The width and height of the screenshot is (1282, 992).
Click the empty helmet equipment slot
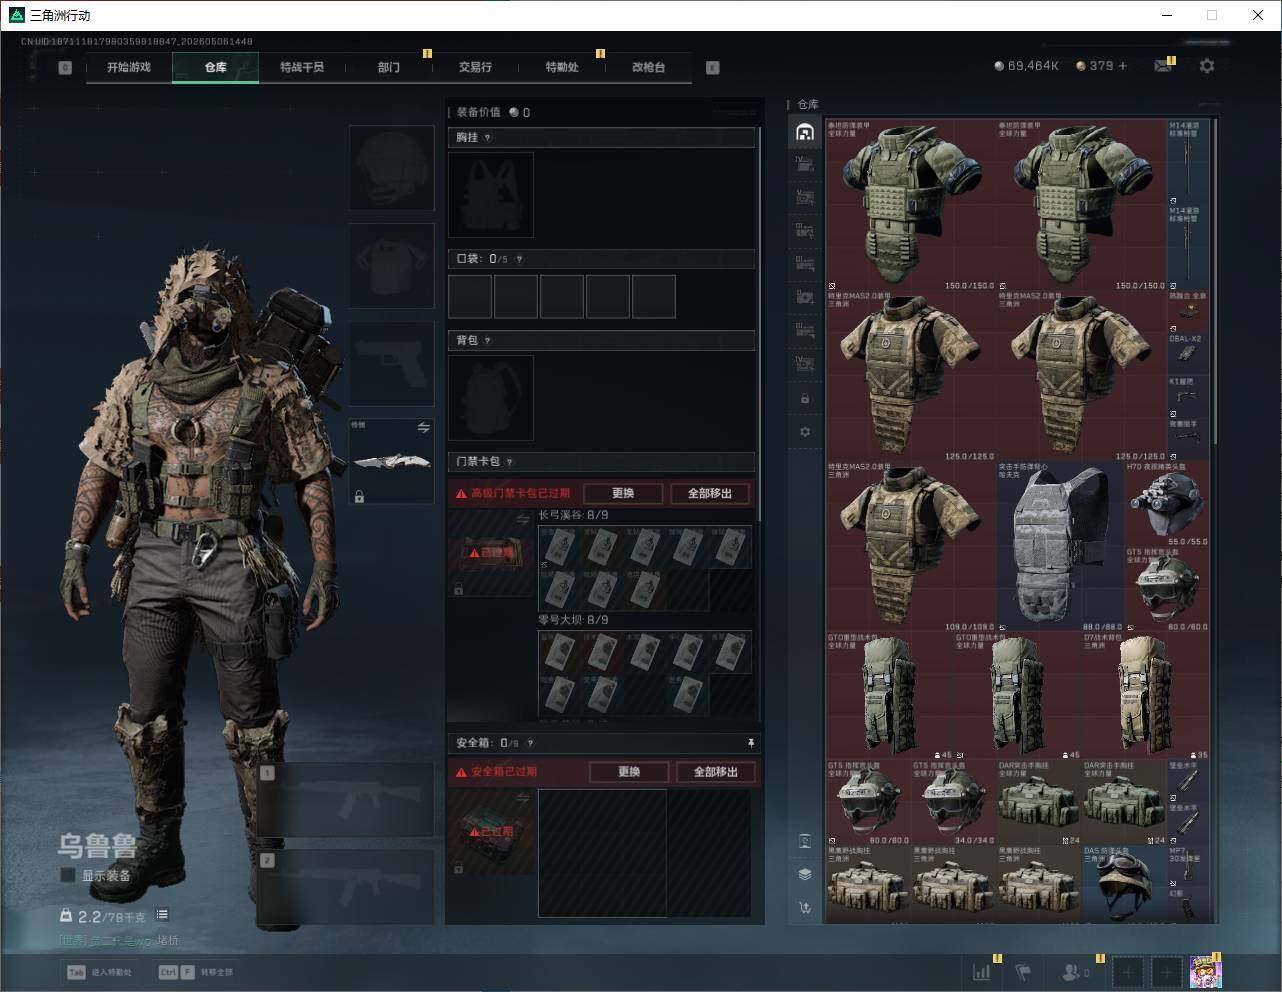[x=391, y=167]
